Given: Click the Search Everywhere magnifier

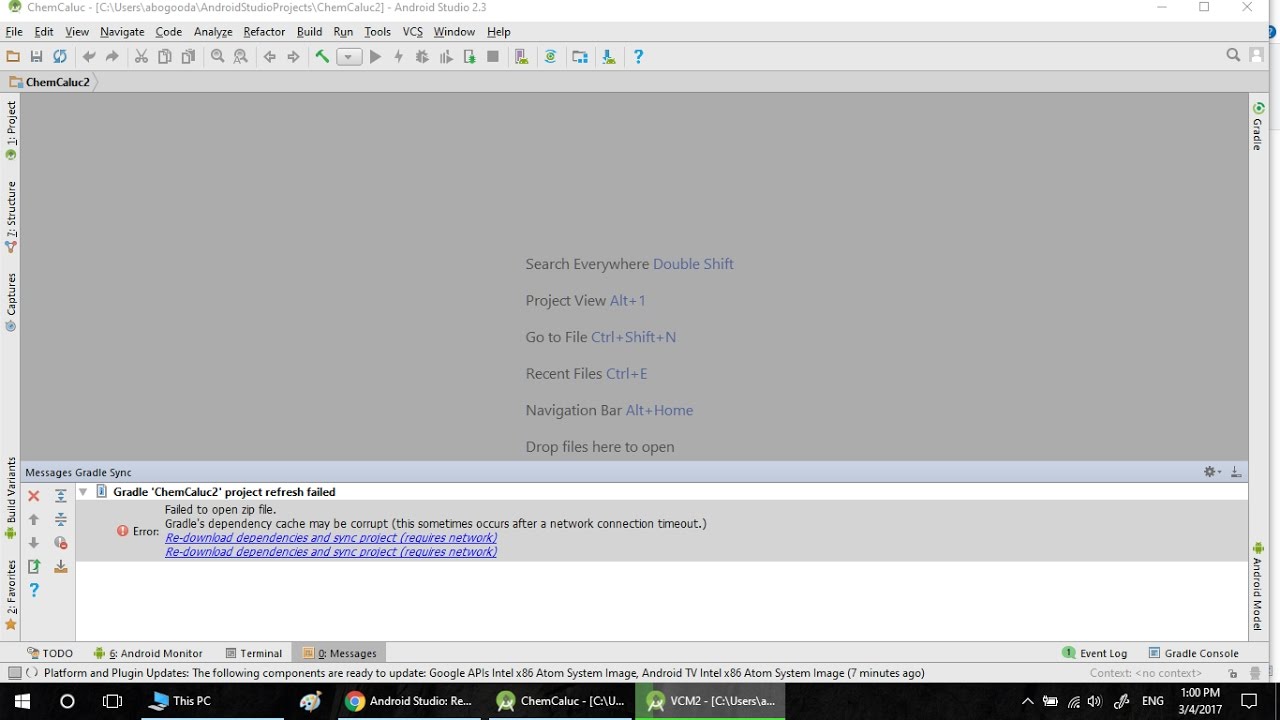Looking at the screenshot, I should tap(1233, 56).
